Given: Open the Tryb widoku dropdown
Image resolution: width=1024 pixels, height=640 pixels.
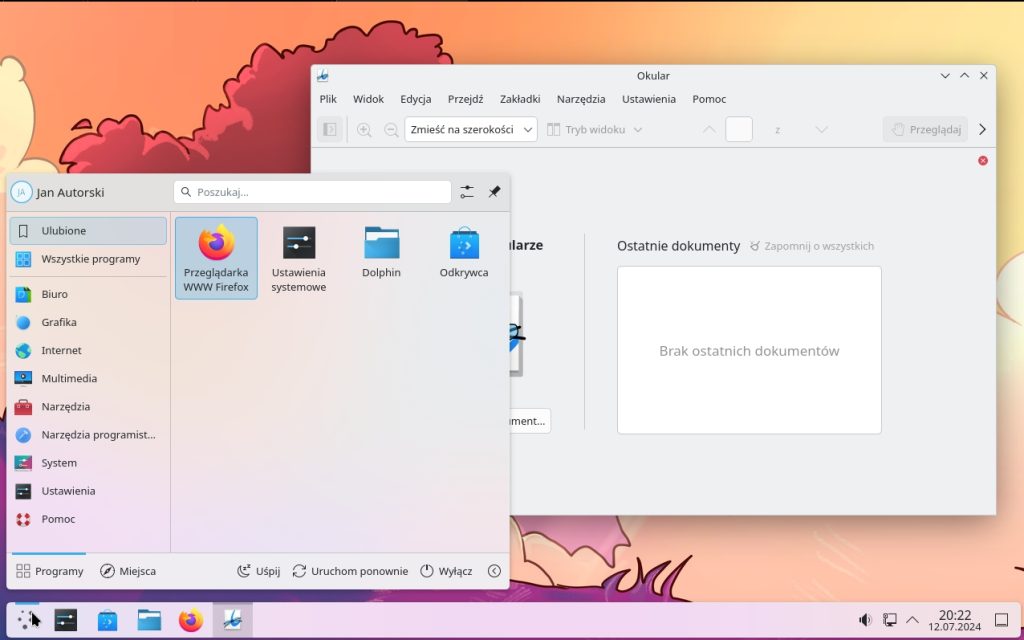Looking at the screenshot, I should pyautogui.click(x=595, y=130).
